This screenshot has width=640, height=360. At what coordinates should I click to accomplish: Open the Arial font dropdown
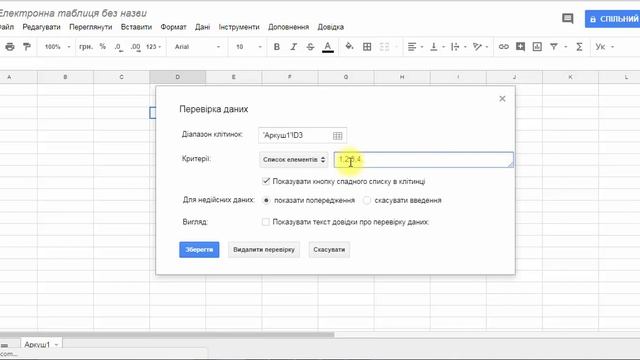198,47
